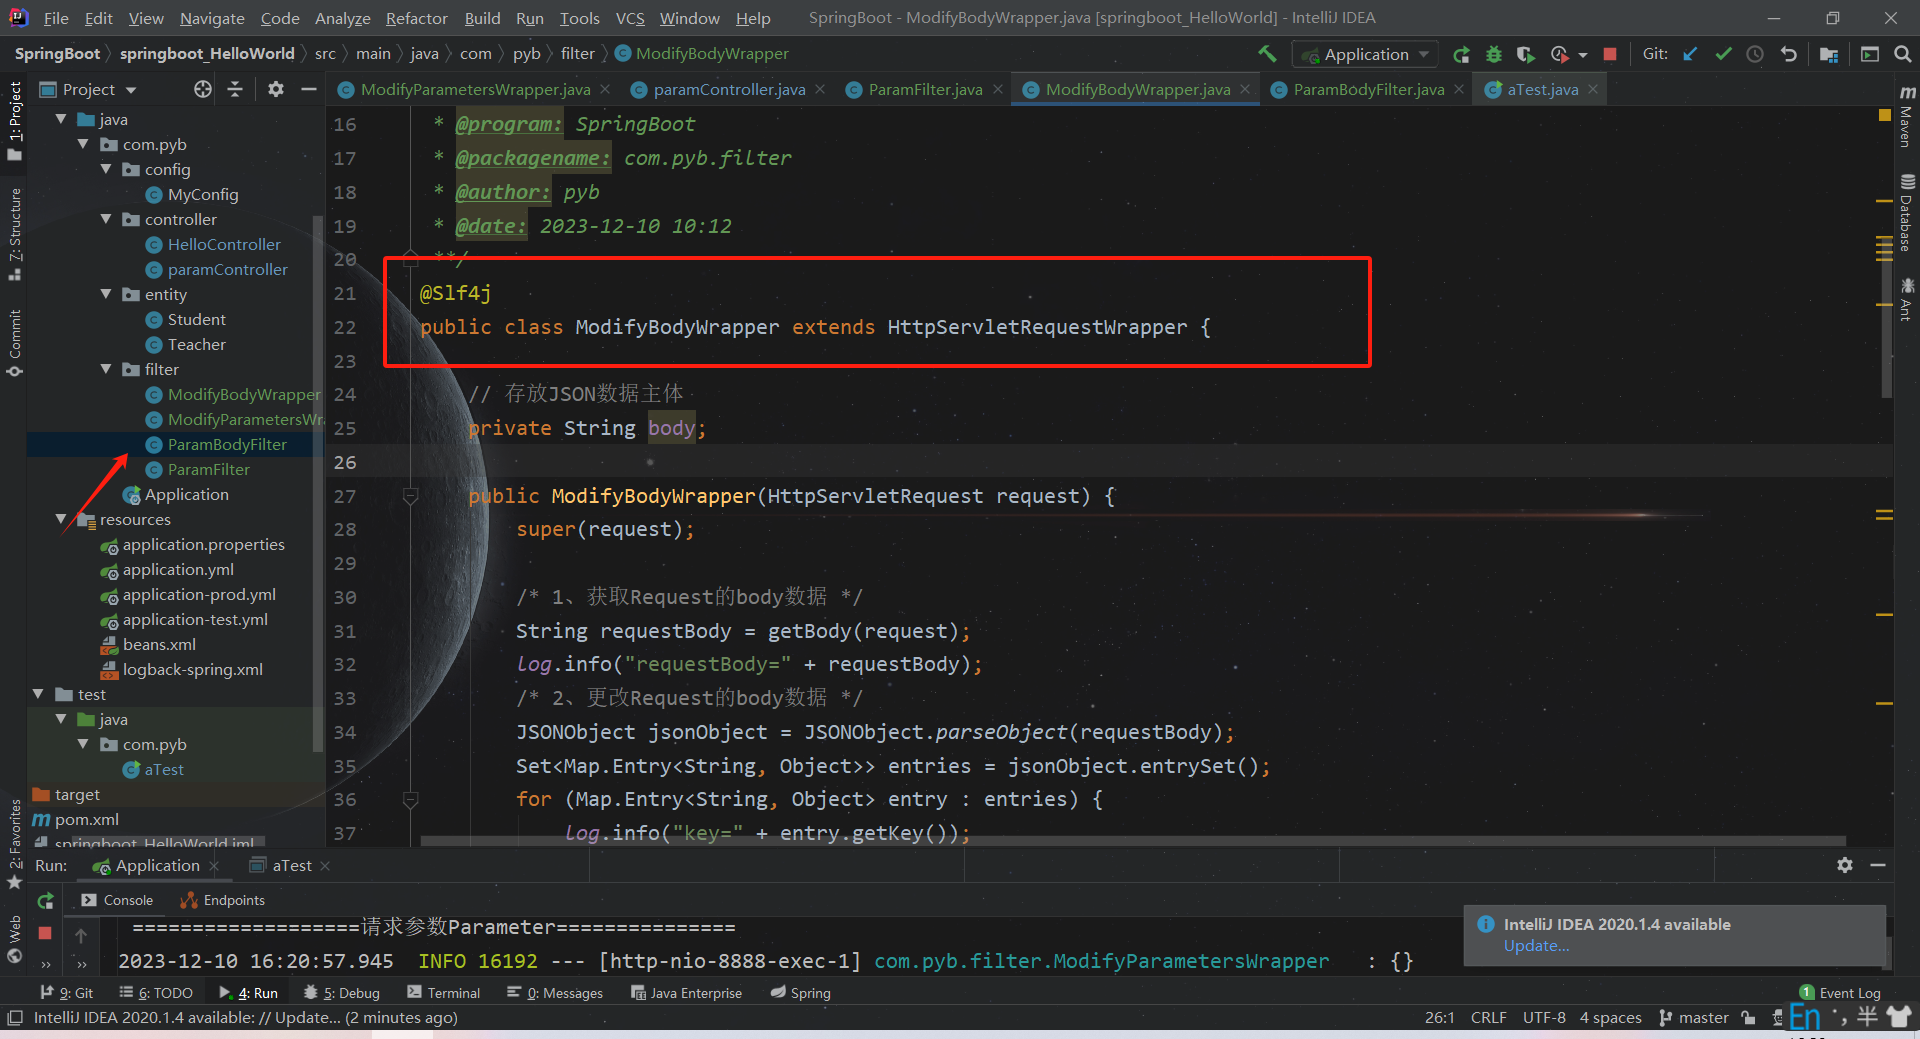Open TODO tool window button
This screenshot has width=1920, height=1039.
pos(156,993)
